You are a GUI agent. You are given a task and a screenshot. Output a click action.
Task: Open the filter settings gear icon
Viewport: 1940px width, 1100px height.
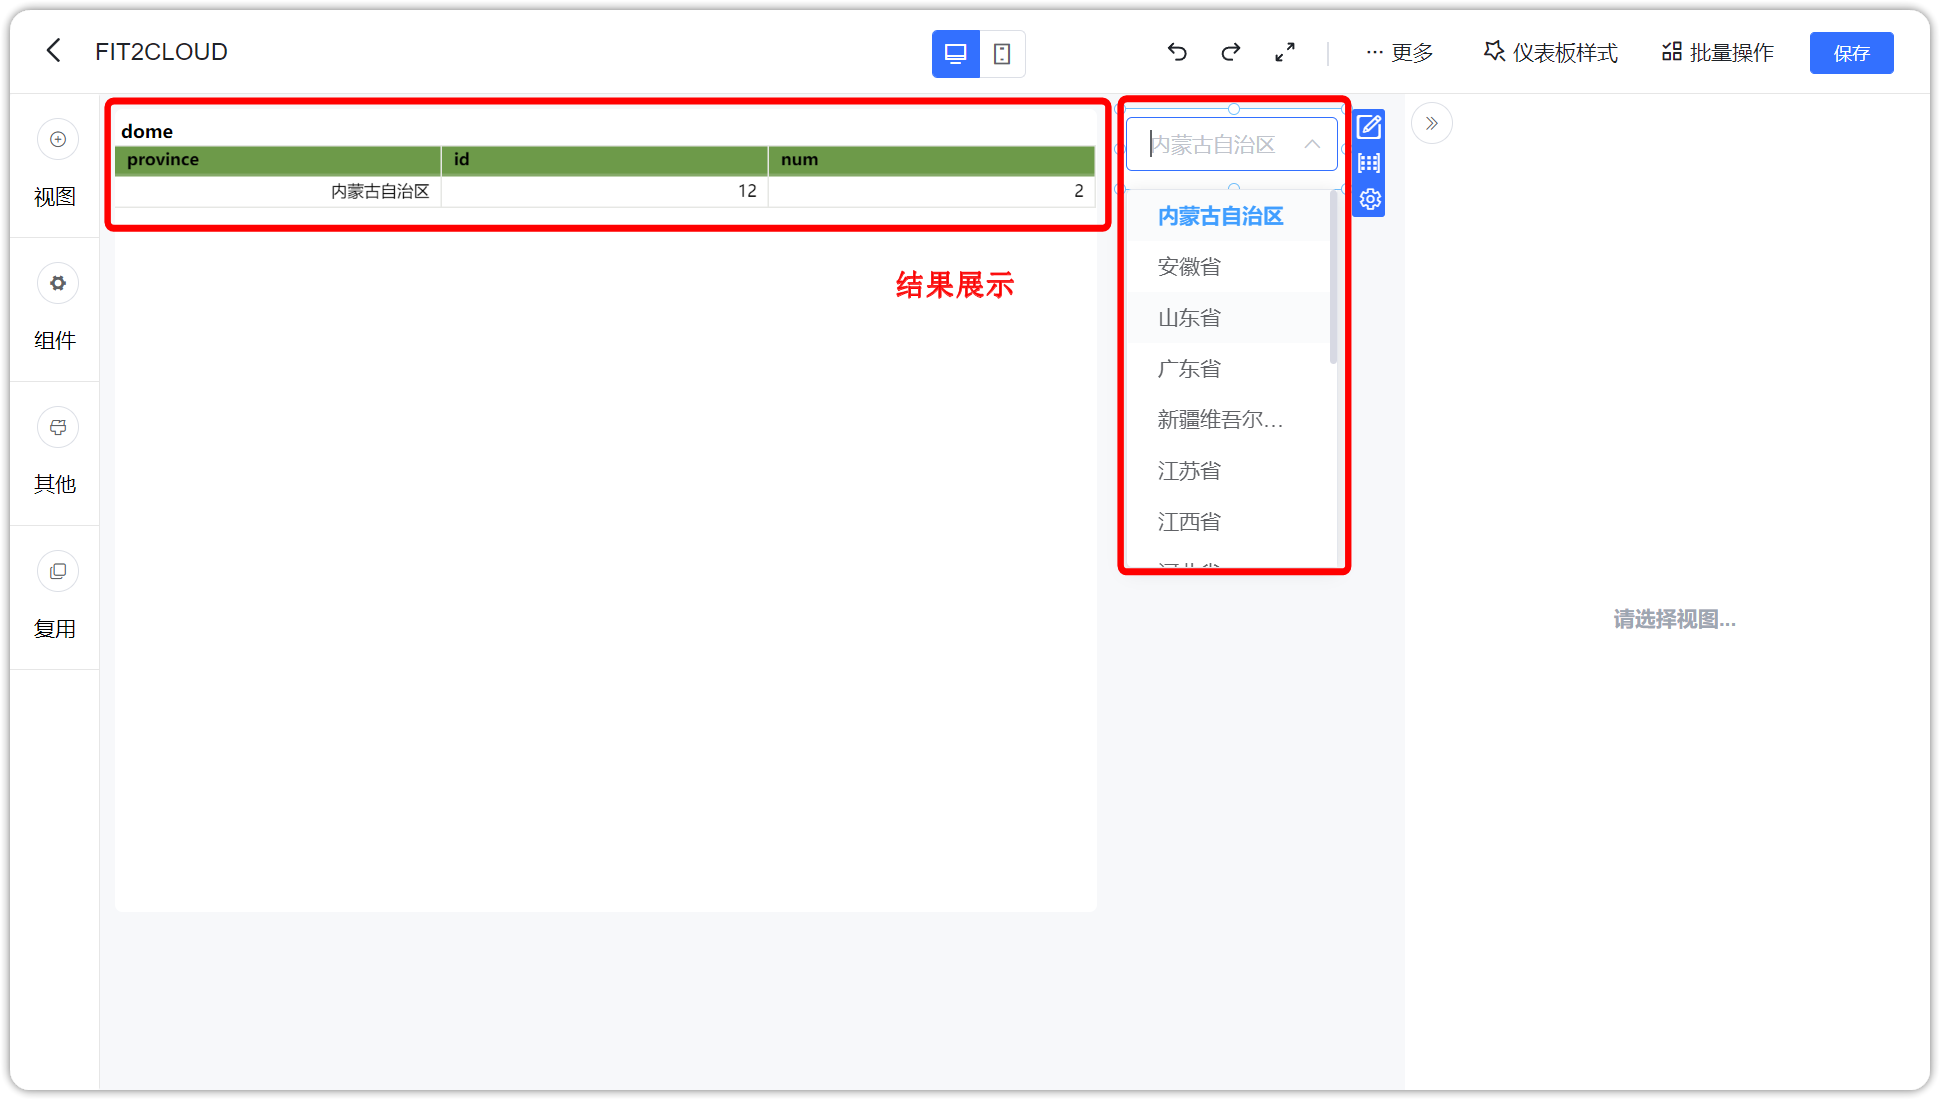click(1369, 199)
